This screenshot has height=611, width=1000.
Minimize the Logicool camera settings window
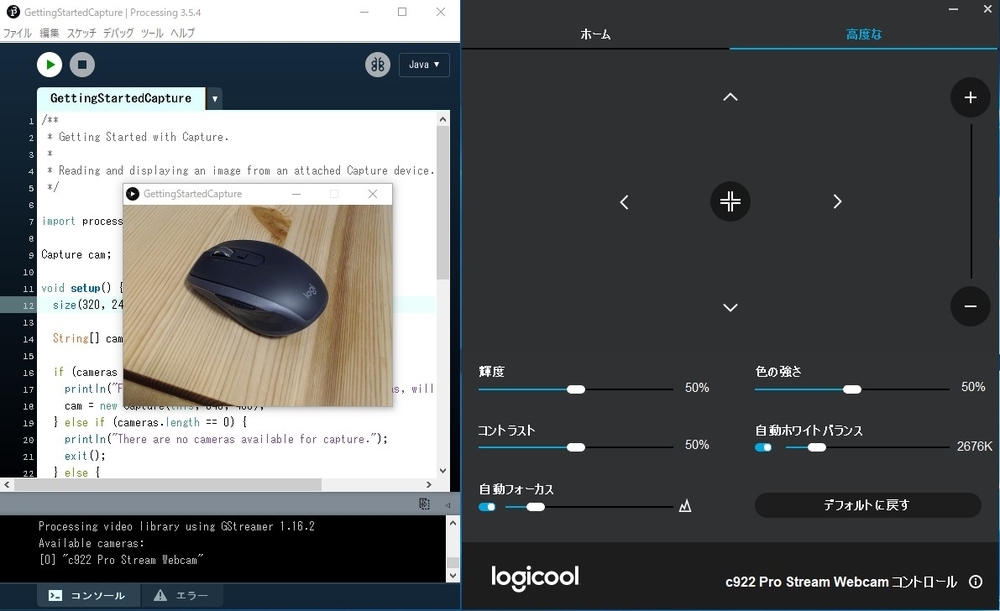(953, 9)
